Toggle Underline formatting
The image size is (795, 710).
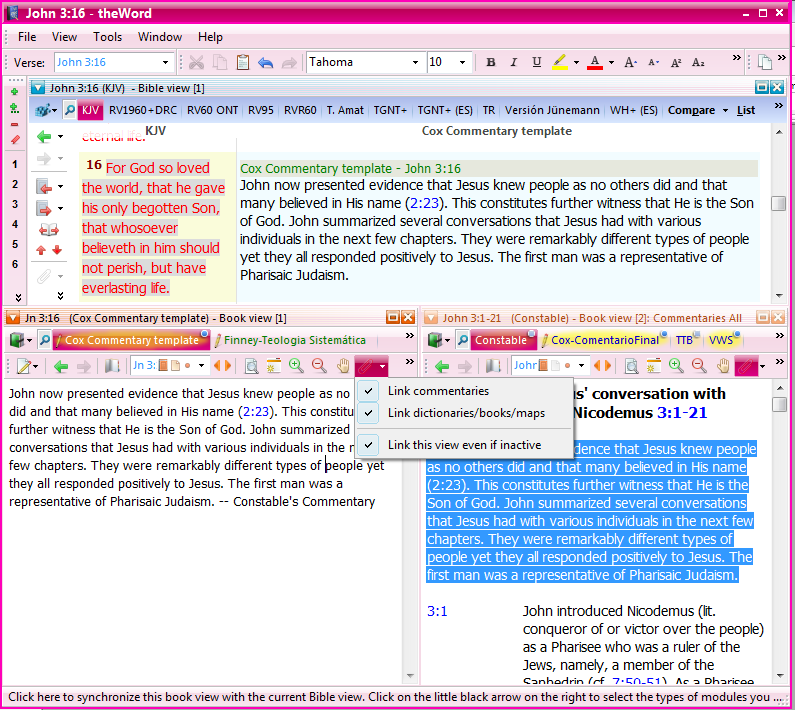point(536,62)
